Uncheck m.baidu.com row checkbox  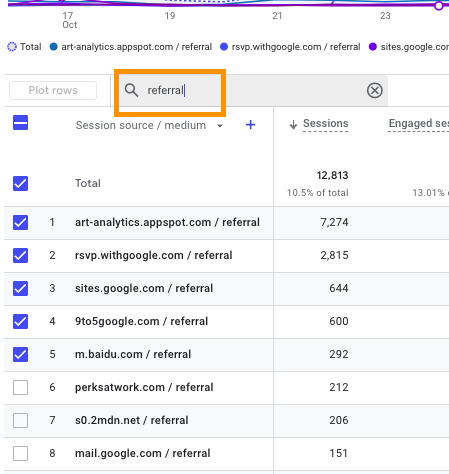(x=20, y=354)
